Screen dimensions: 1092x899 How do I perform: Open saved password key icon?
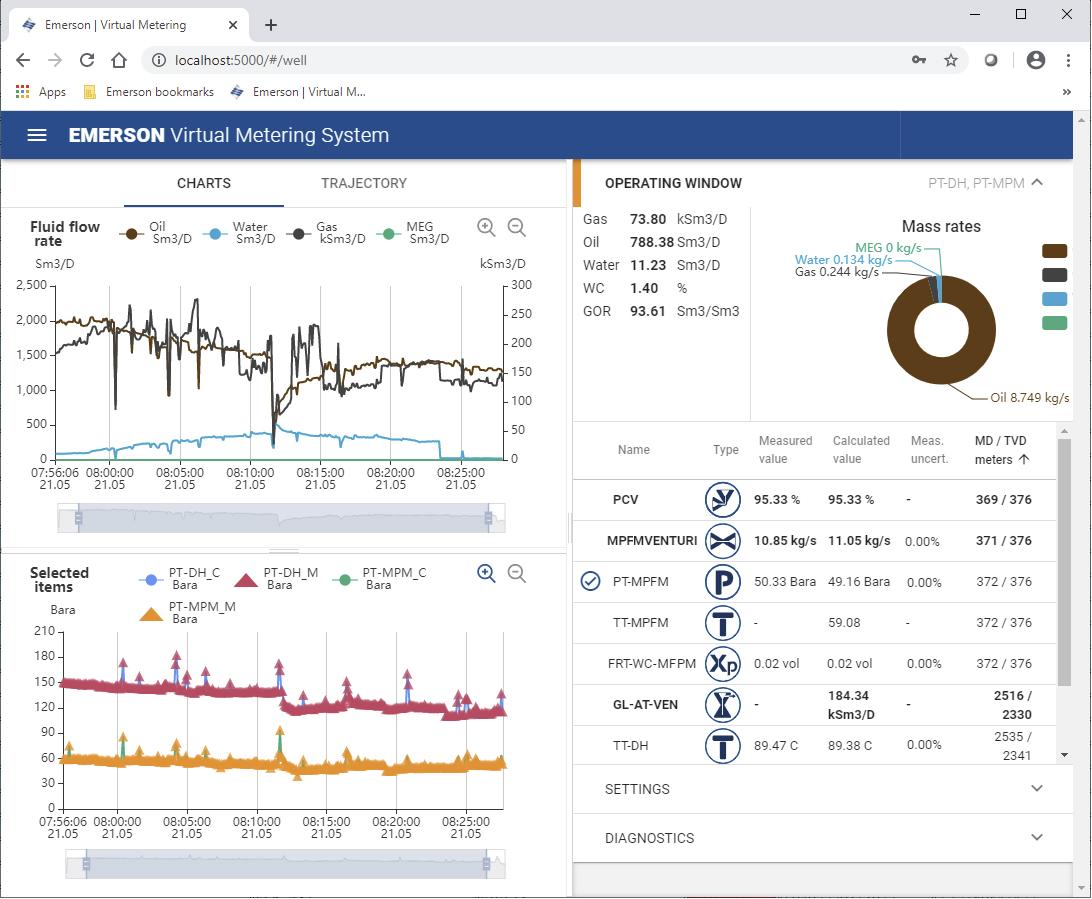coord(919,61)
